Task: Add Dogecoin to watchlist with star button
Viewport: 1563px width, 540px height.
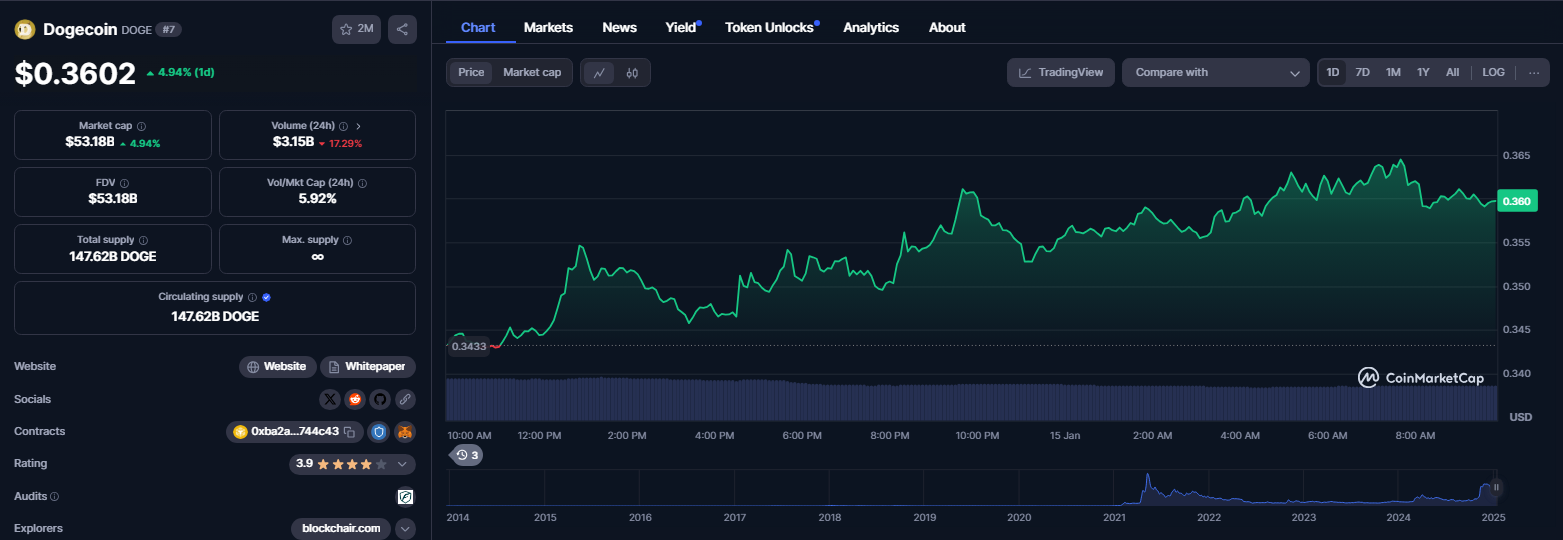Action: (x=356, y=29)
